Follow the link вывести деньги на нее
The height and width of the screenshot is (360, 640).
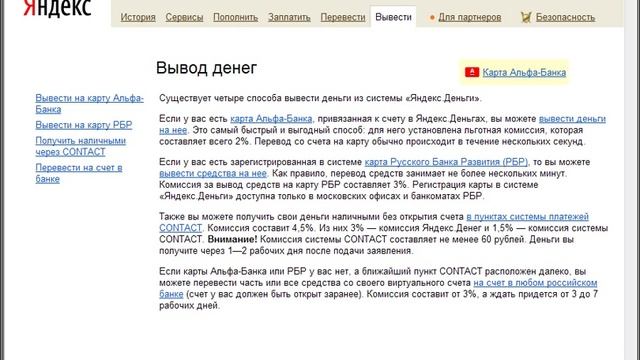pyautogui.click(x=572, y=119)
